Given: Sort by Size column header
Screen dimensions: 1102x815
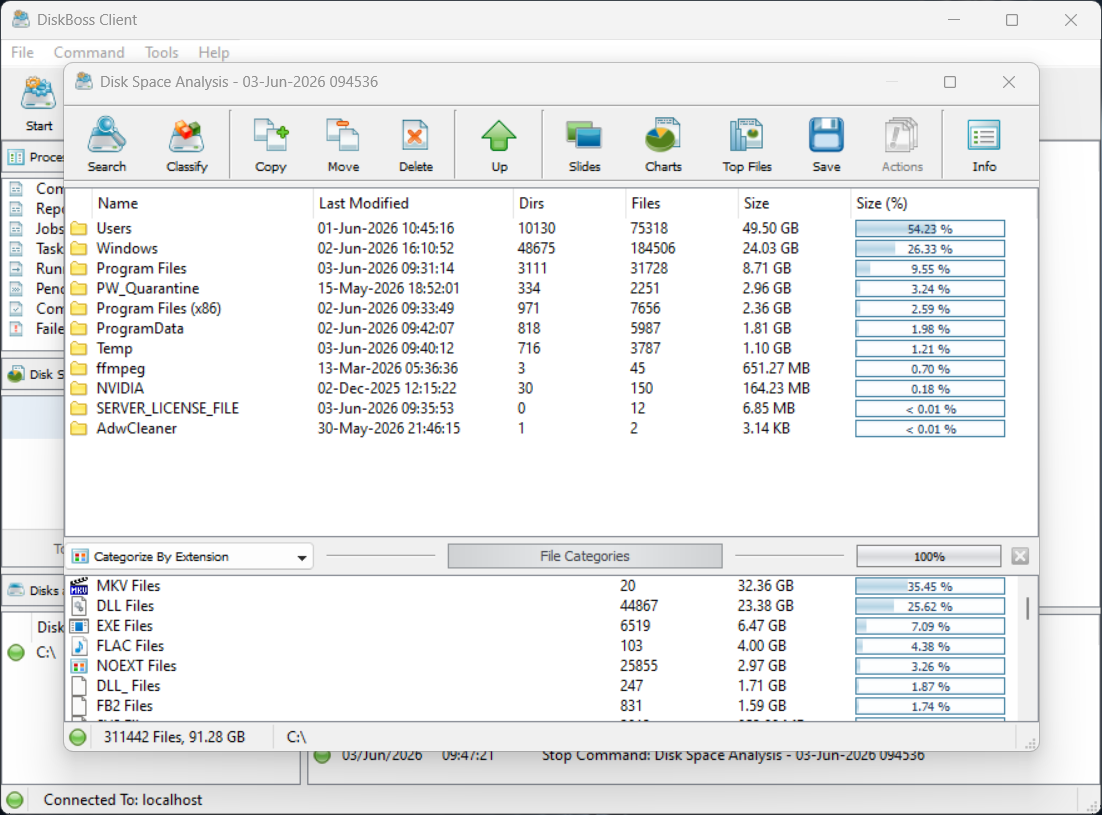Looking at the screenshot, I should coord(794,204).
